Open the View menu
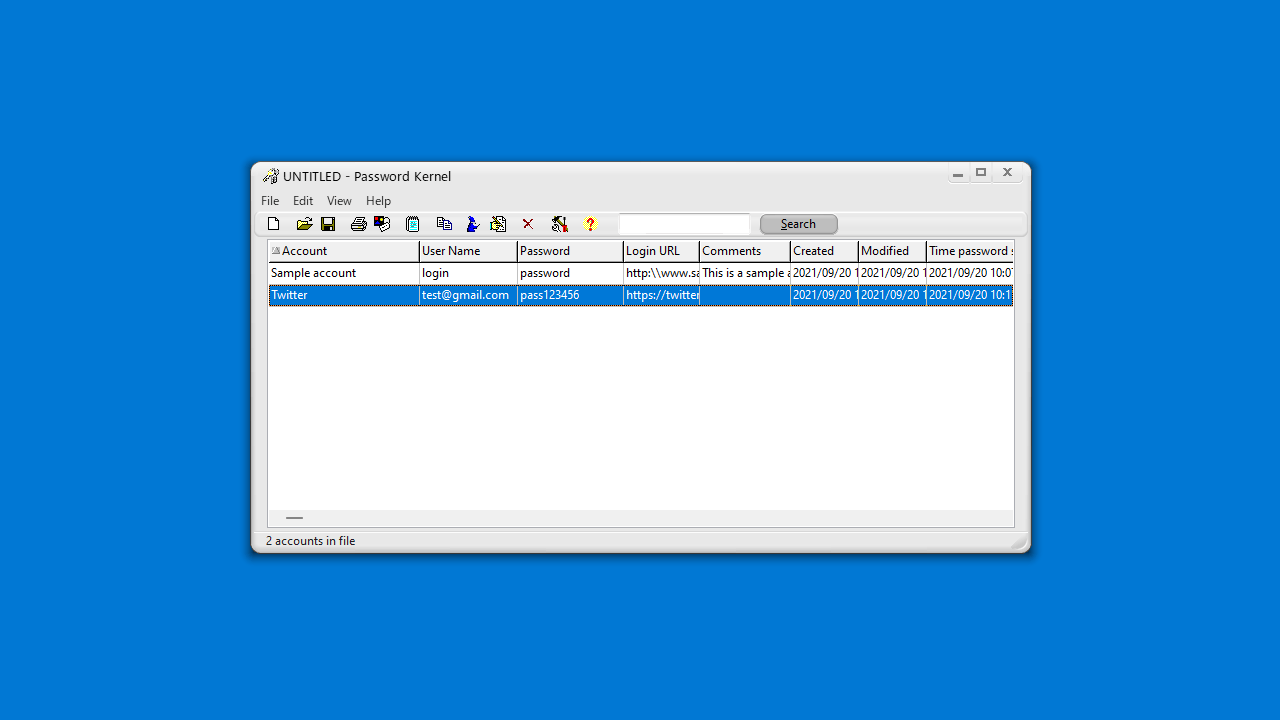1280x720 pixels. [339, 201]
